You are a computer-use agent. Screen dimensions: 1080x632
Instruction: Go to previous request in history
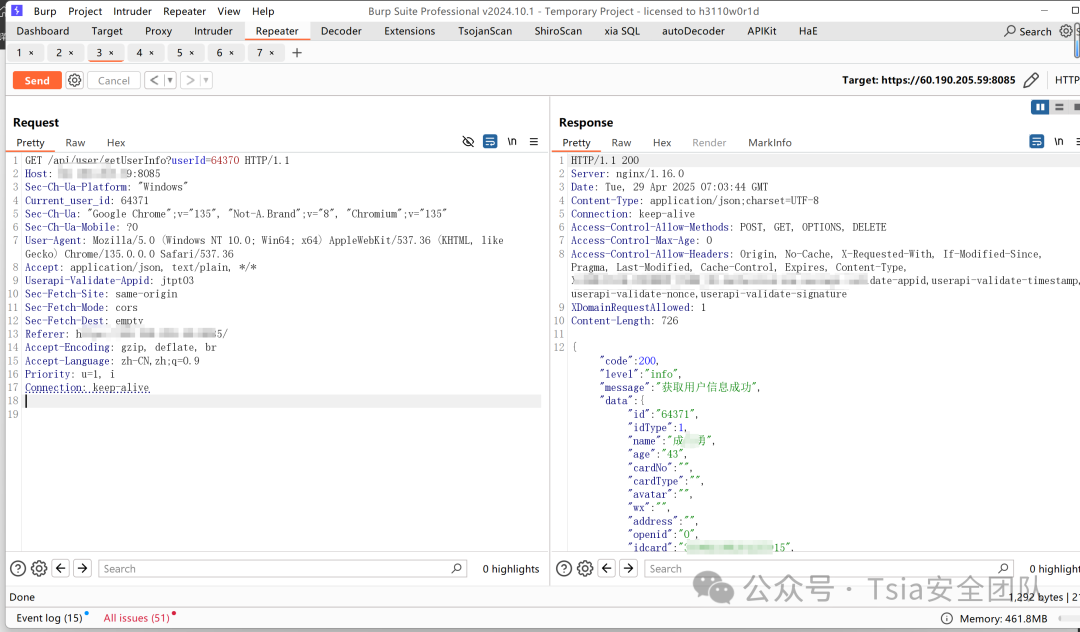[x=154, y=81]
